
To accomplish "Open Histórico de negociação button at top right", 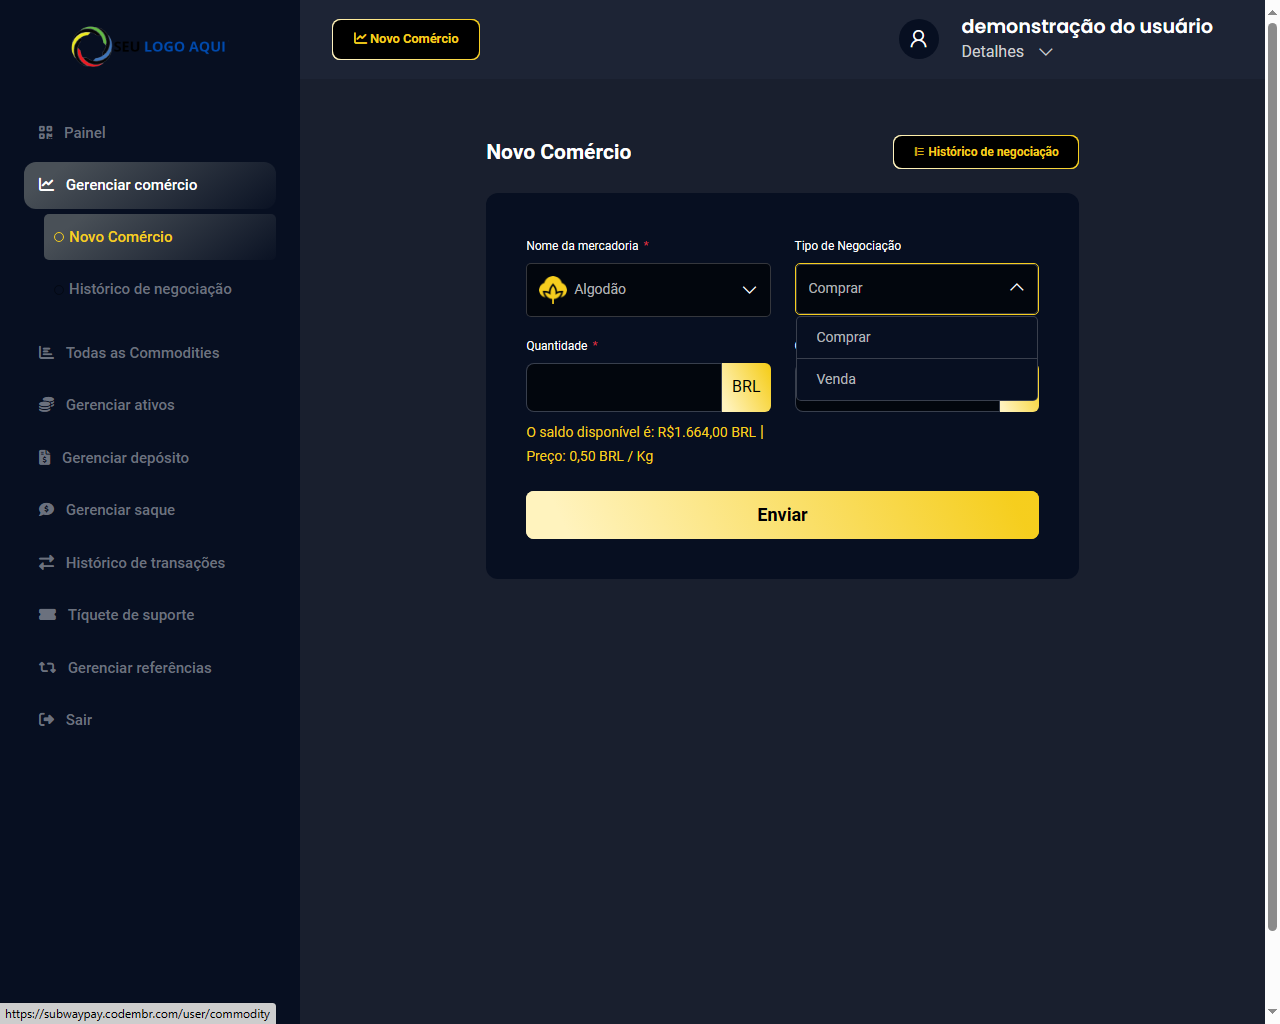I will (x=985, y=152).
